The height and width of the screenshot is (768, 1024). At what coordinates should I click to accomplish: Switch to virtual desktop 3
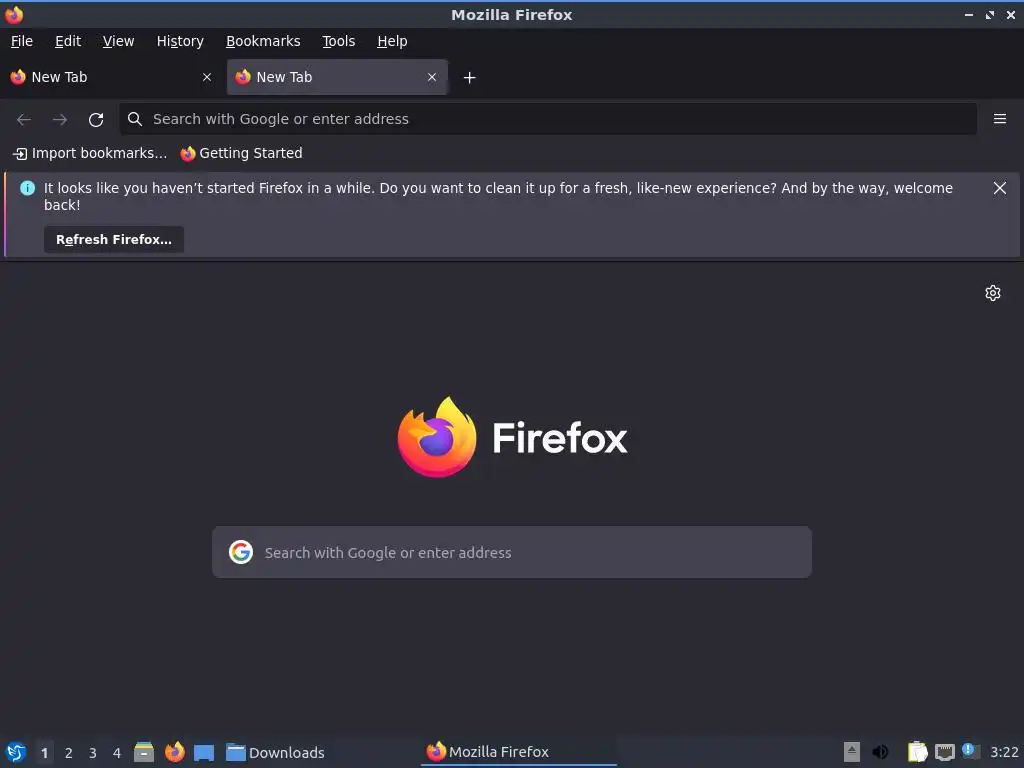click(93, 753)
